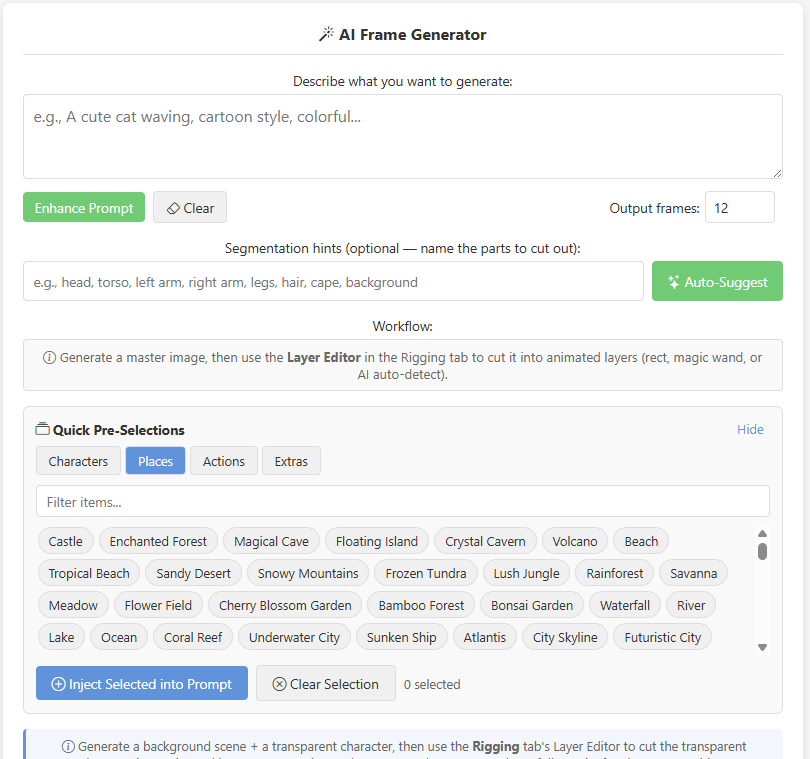Pick the Snowy Mountains chip

[308, 574]
